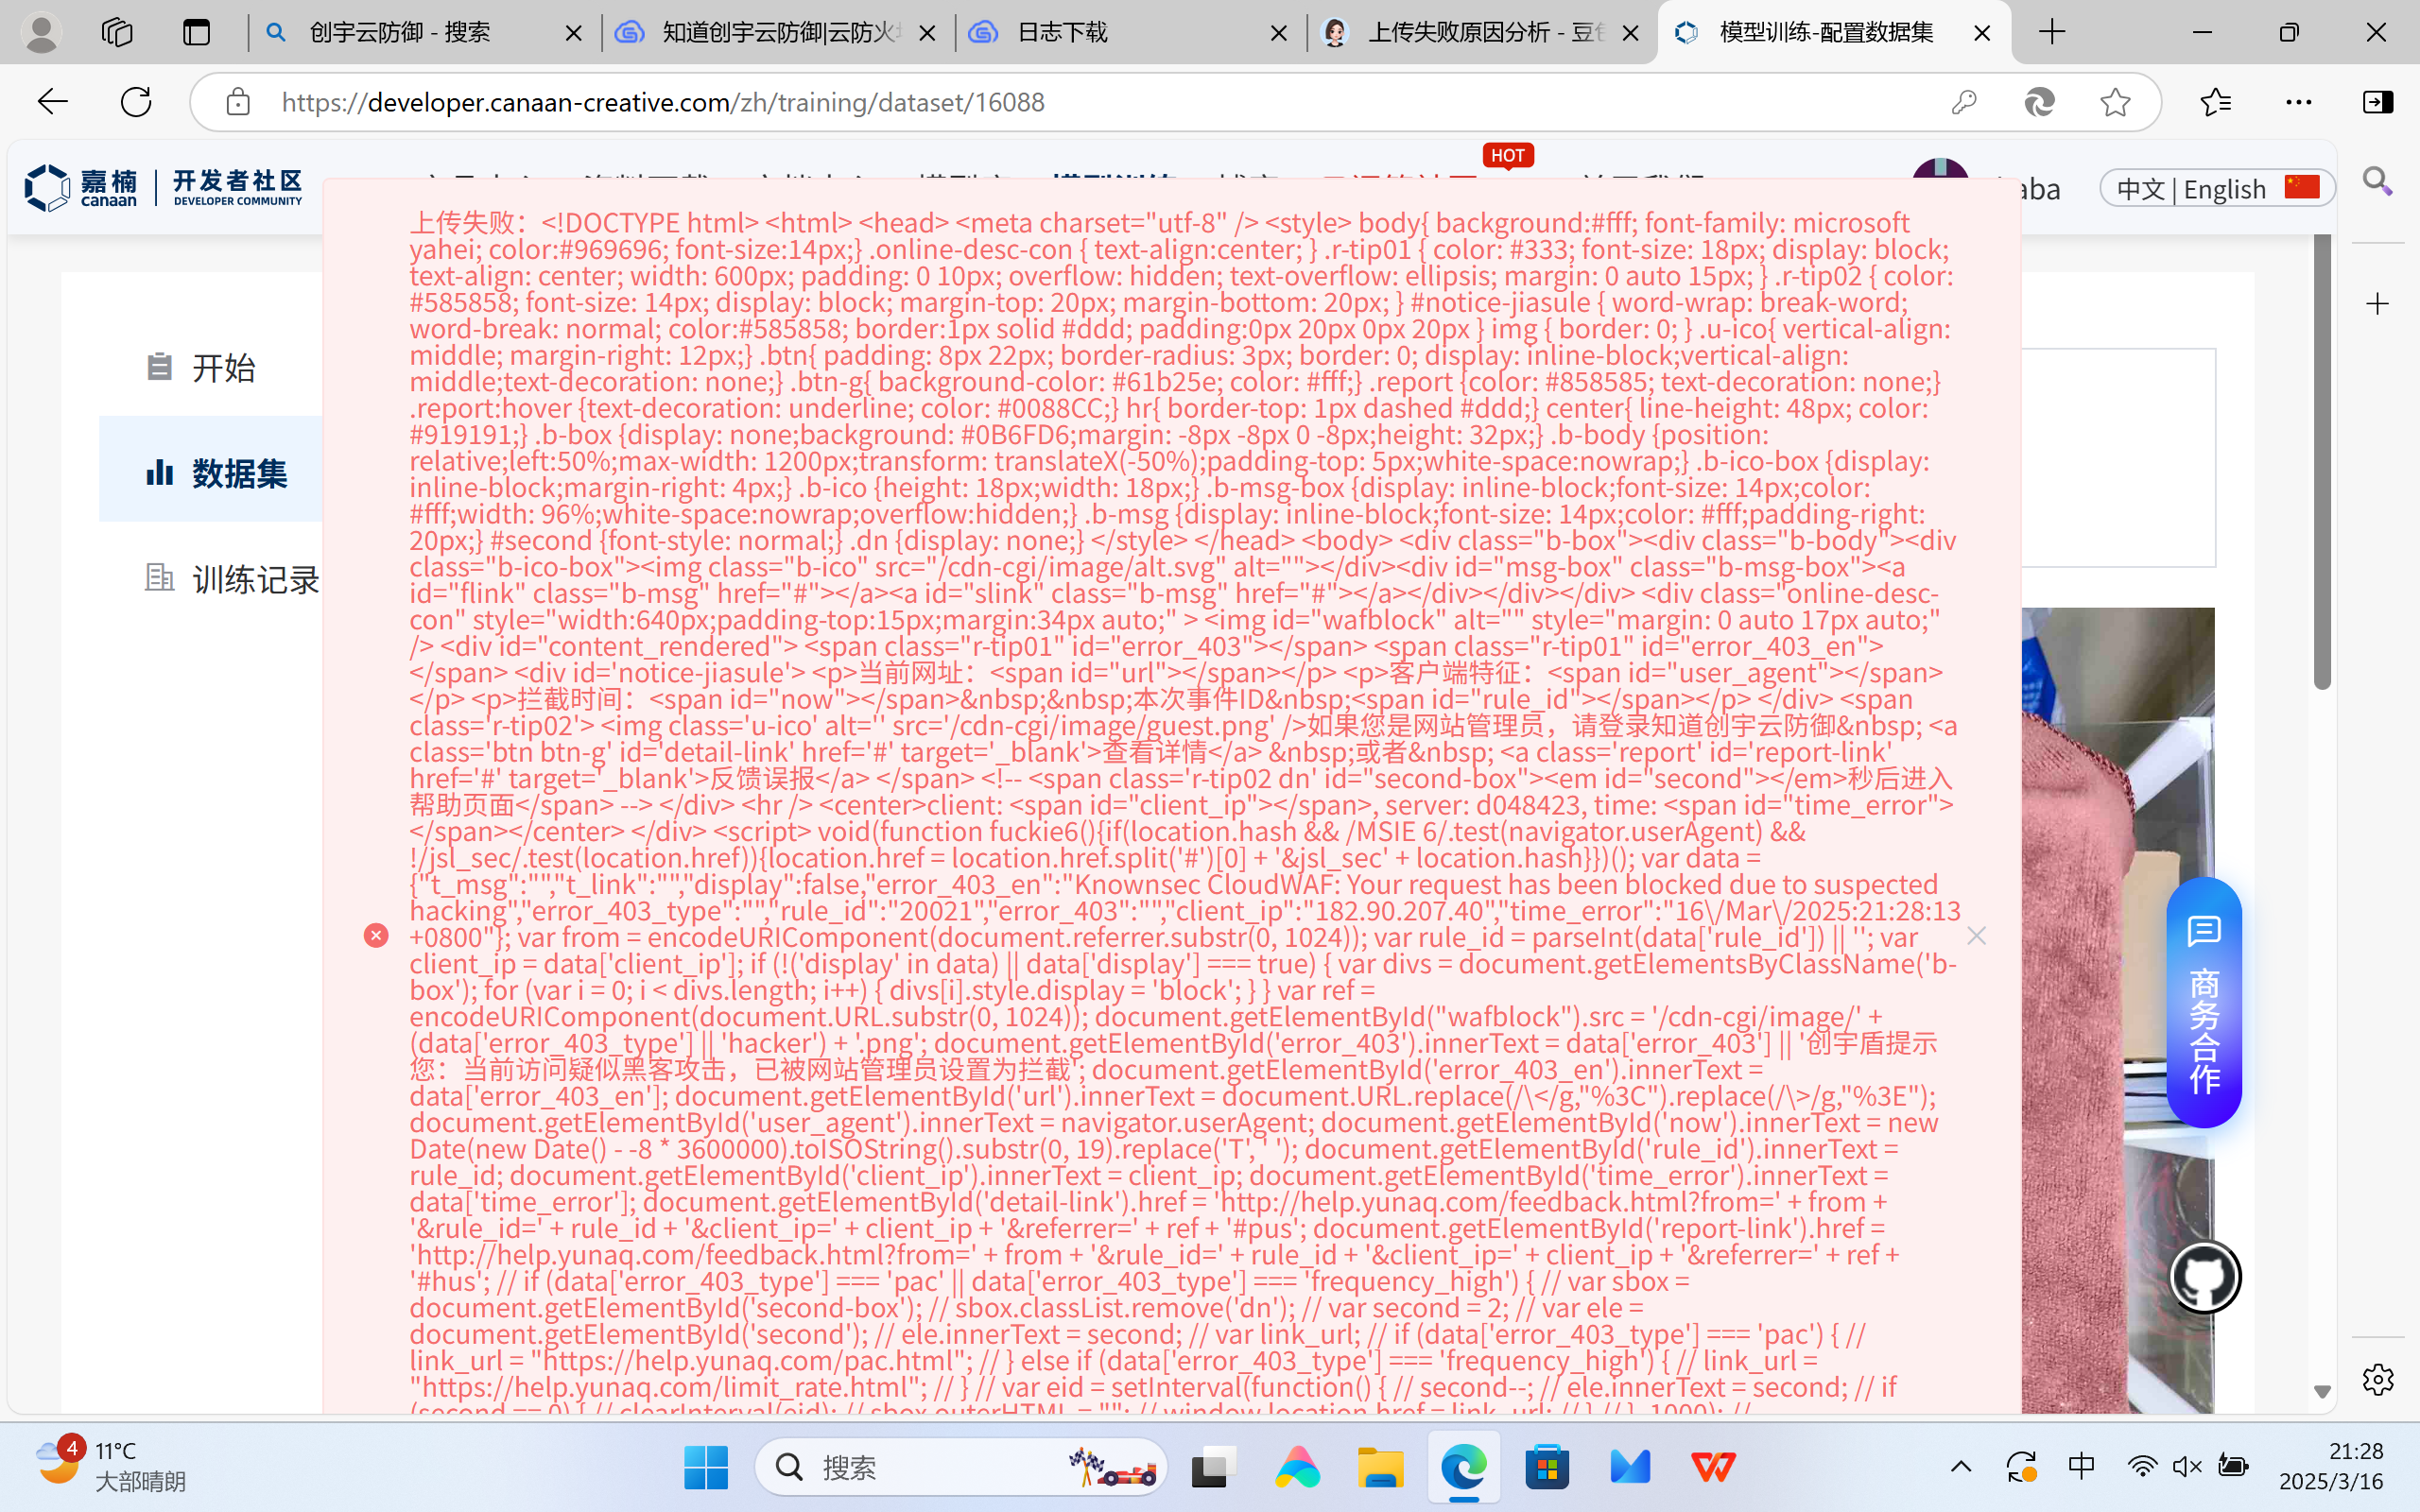
Task: Click the Copilot refresh-like extension icon
Action: coord(2039,102)
